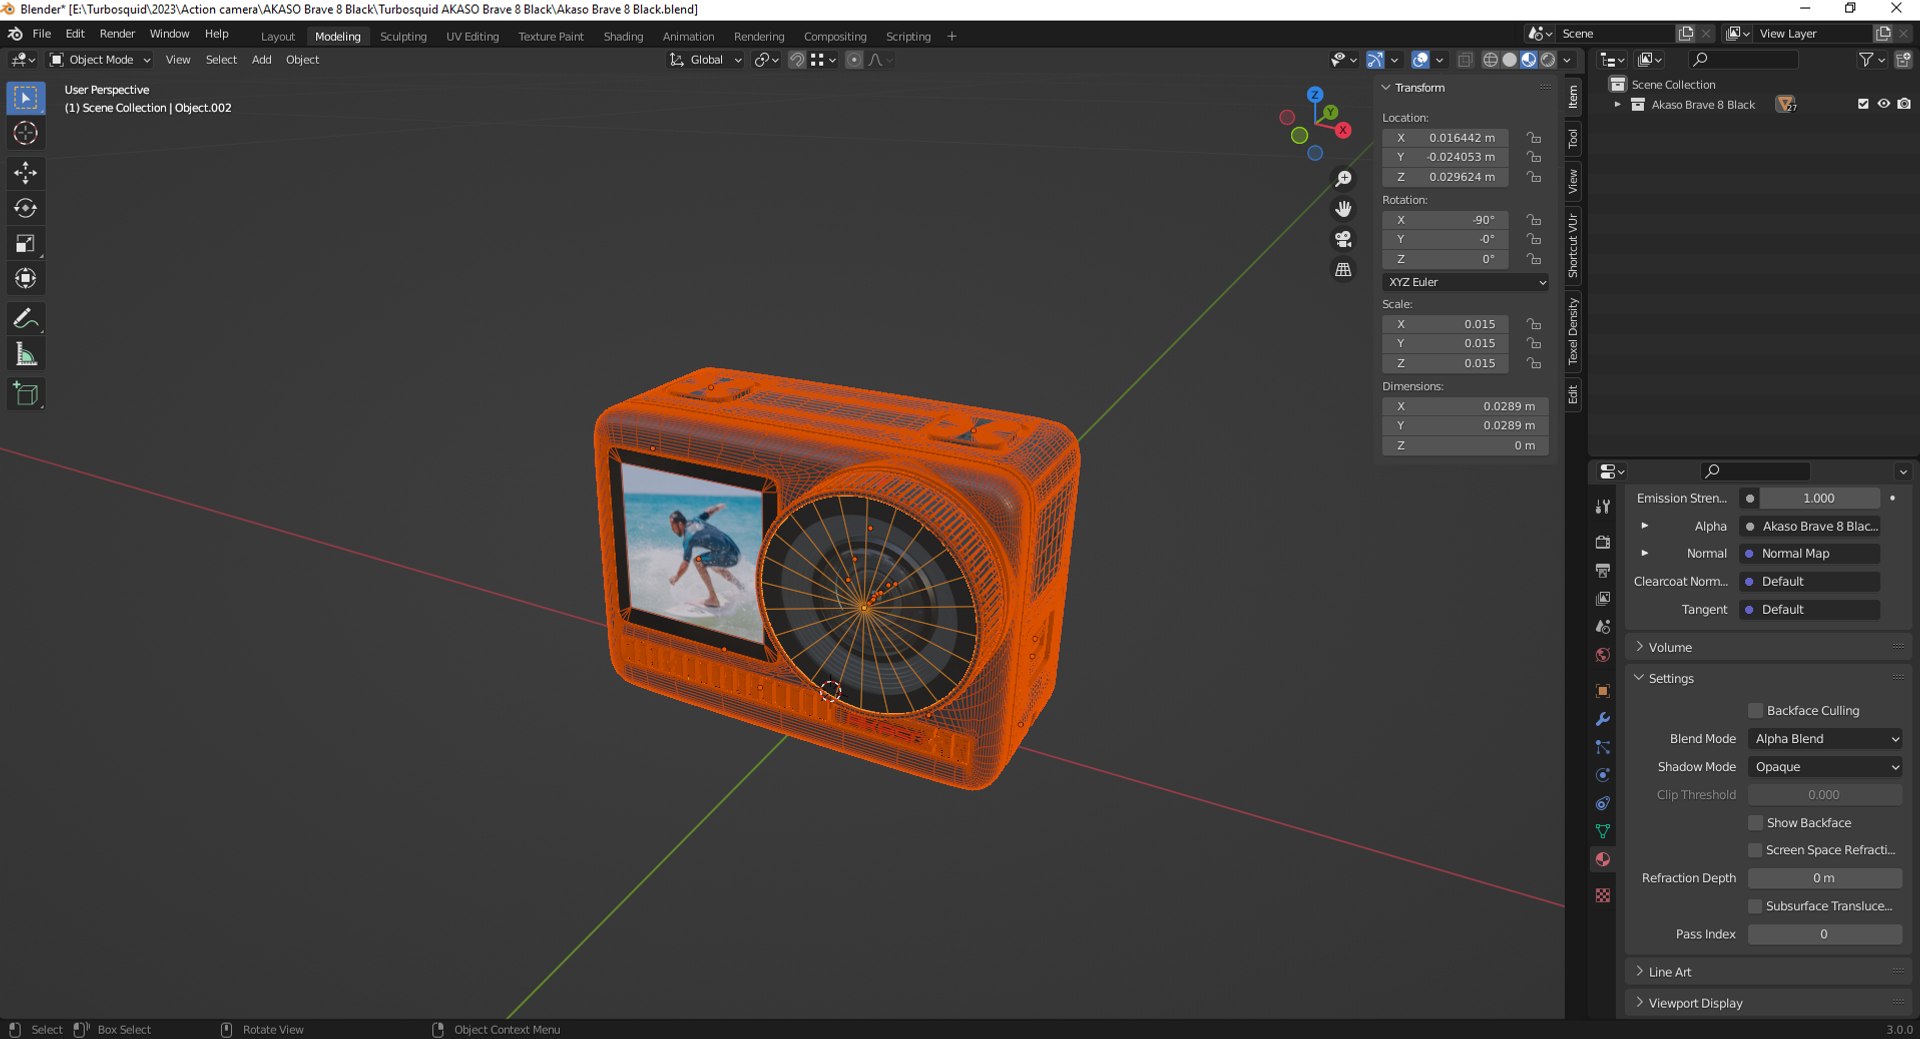Open World properties globe icon
This screenshot has height=1039, width=1920.
pyautogui.click(x=1603, y=655)
